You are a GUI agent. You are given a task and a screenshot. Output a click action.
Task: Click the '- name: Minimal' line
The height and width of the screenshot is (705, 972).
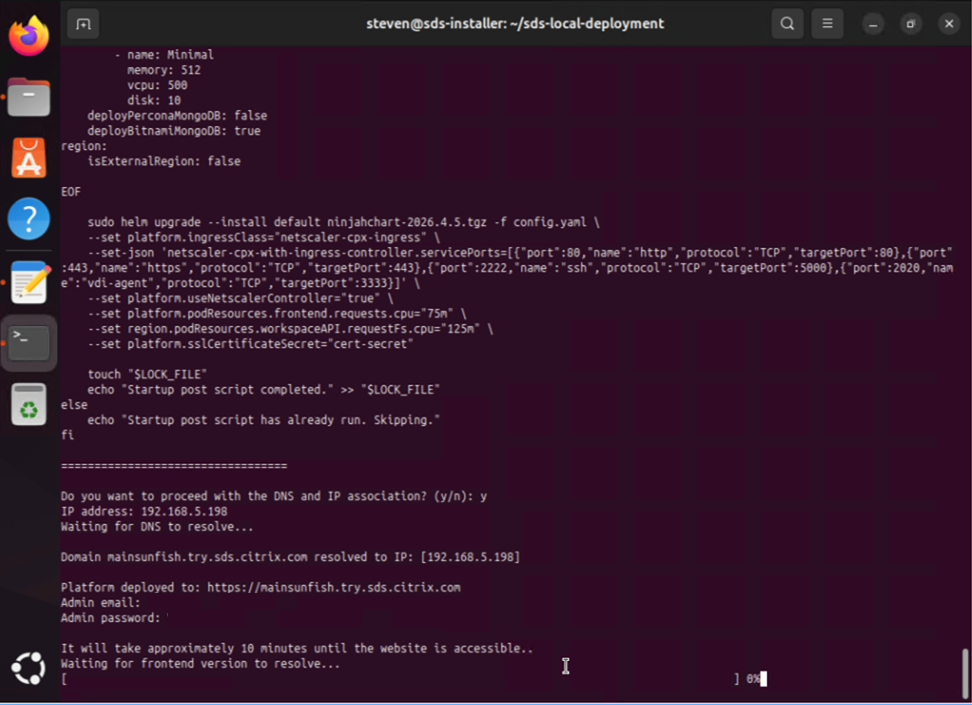pos(164,55)
